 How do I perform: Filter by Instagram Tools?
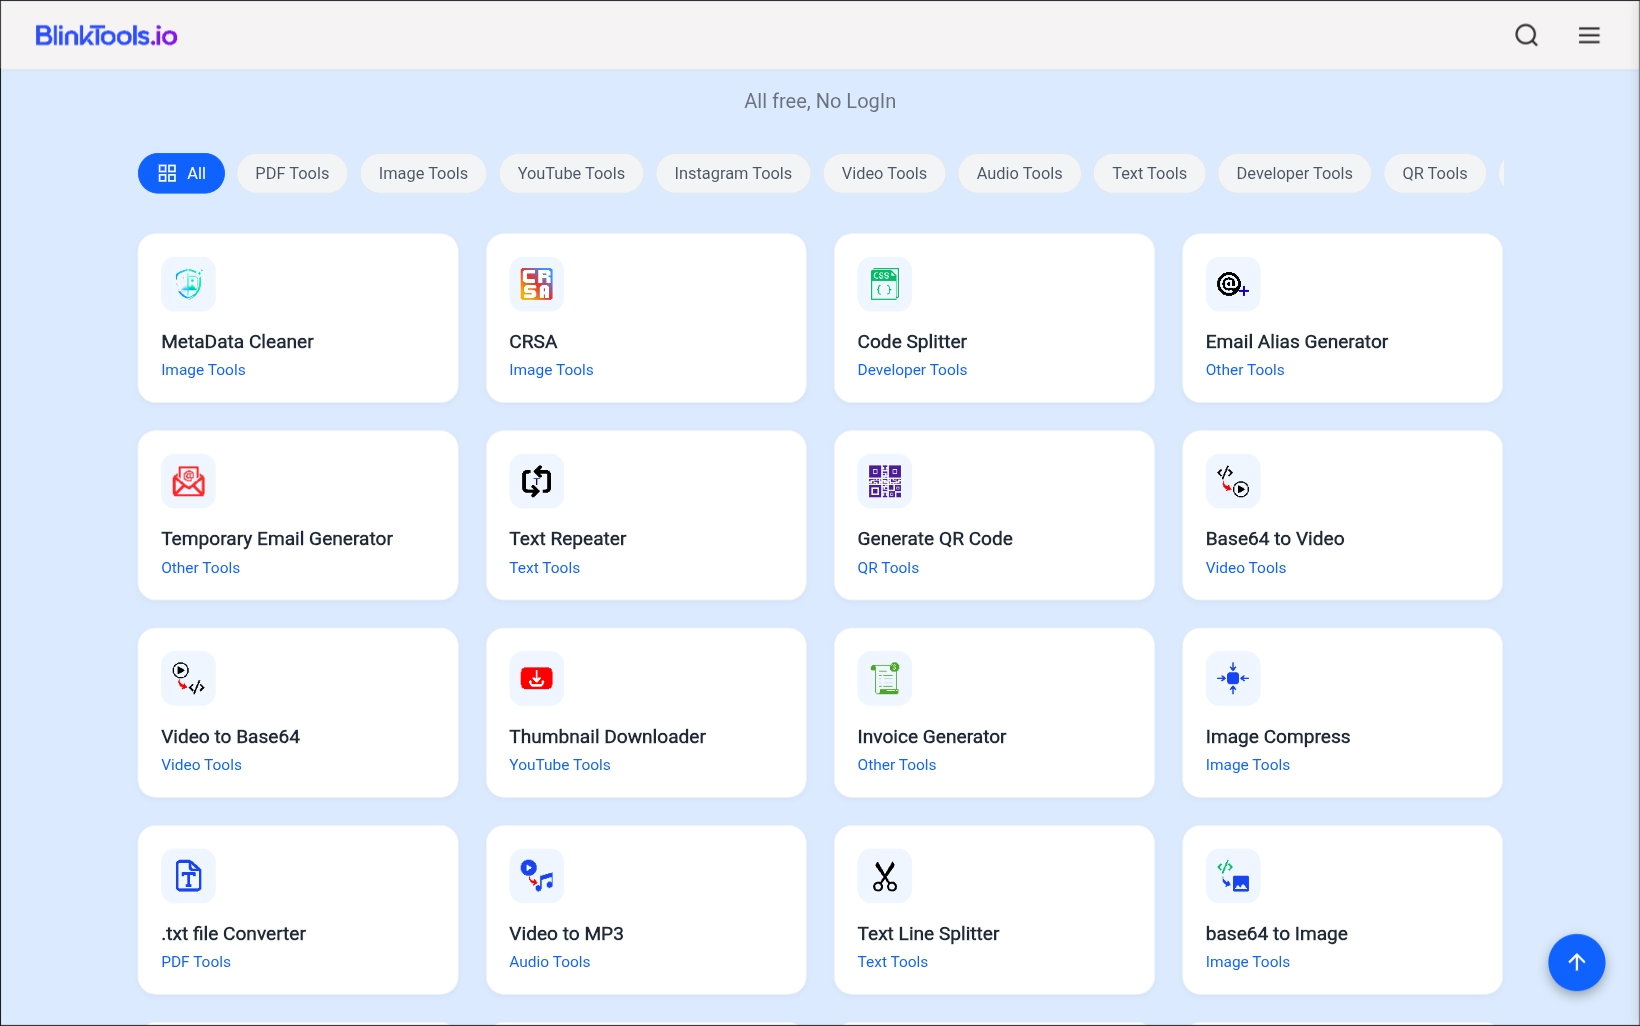[x=733, y=173]
